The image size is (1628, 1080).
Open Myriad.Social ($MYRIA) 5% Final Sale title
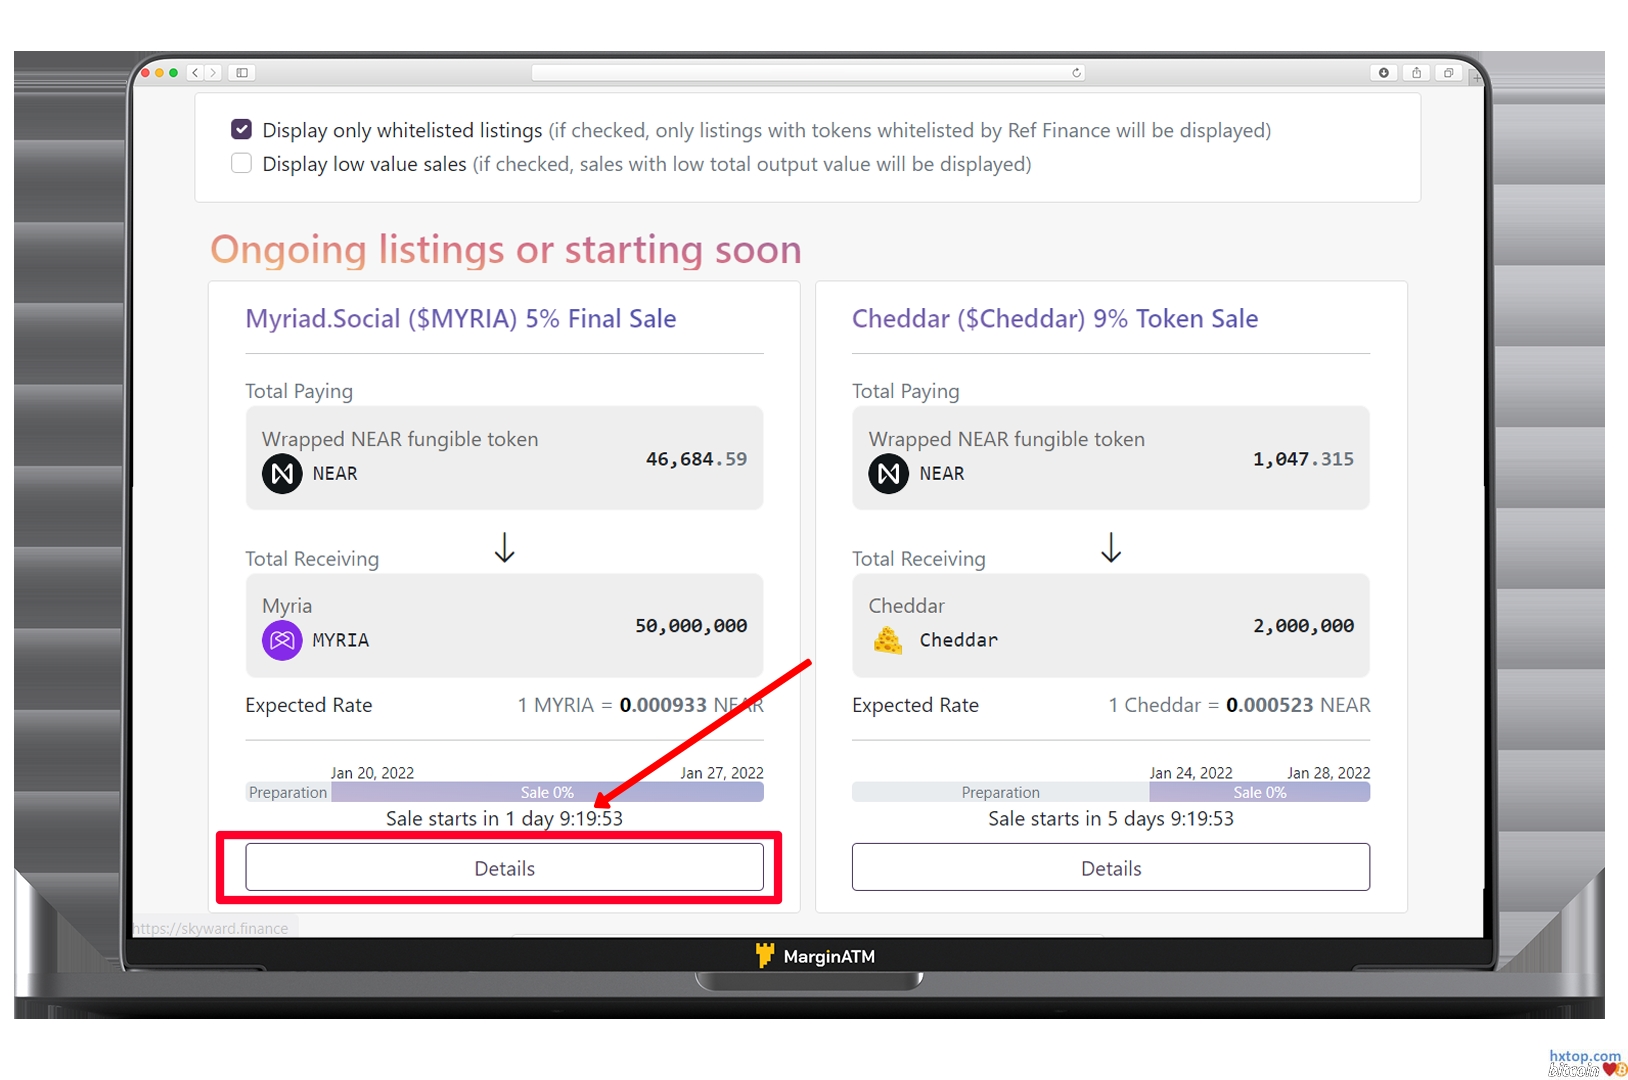pos(461,319)
